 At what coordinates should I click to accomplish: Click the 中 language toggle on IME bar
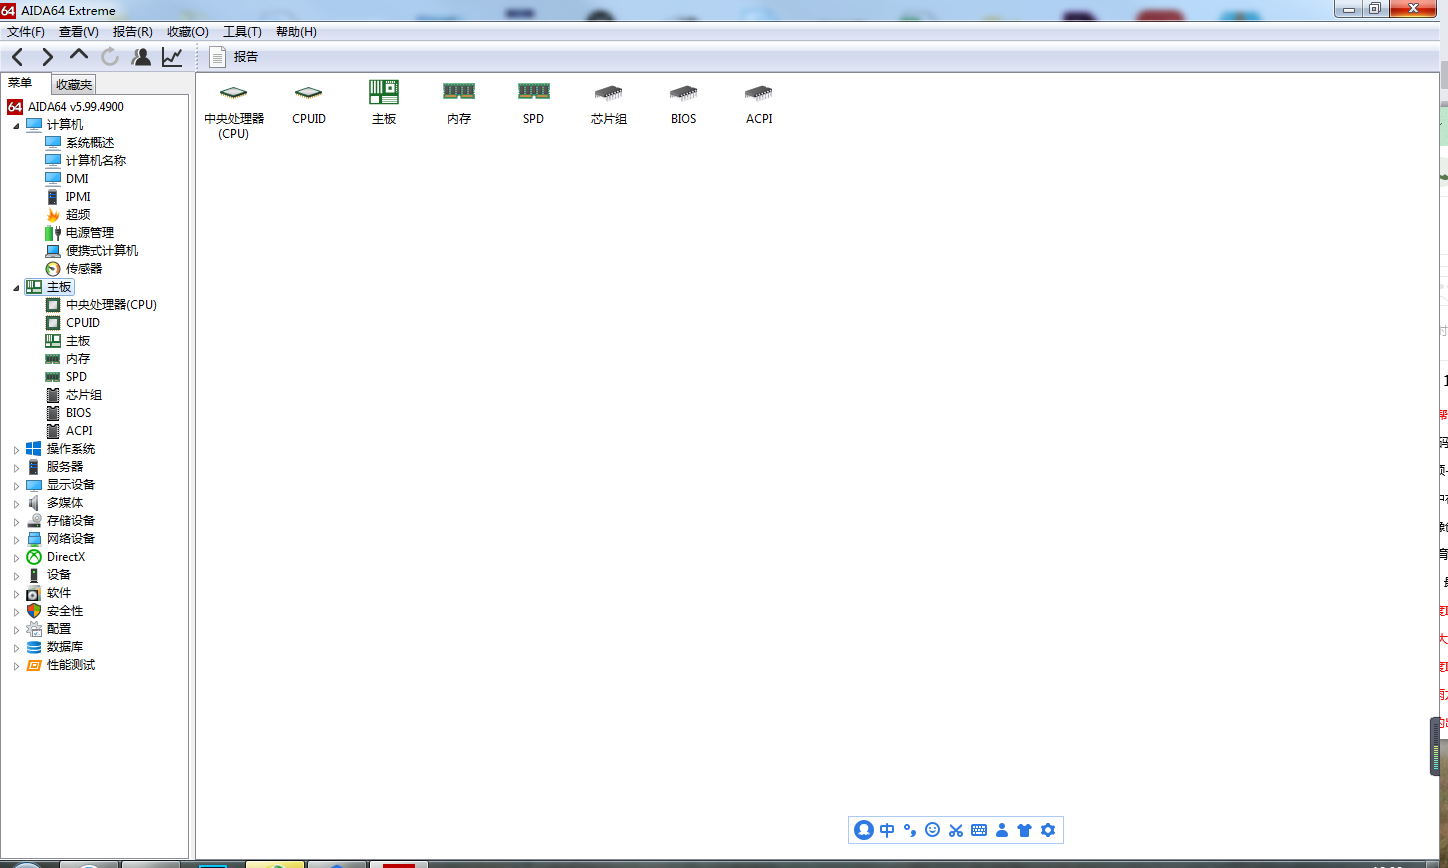[887, 830]
